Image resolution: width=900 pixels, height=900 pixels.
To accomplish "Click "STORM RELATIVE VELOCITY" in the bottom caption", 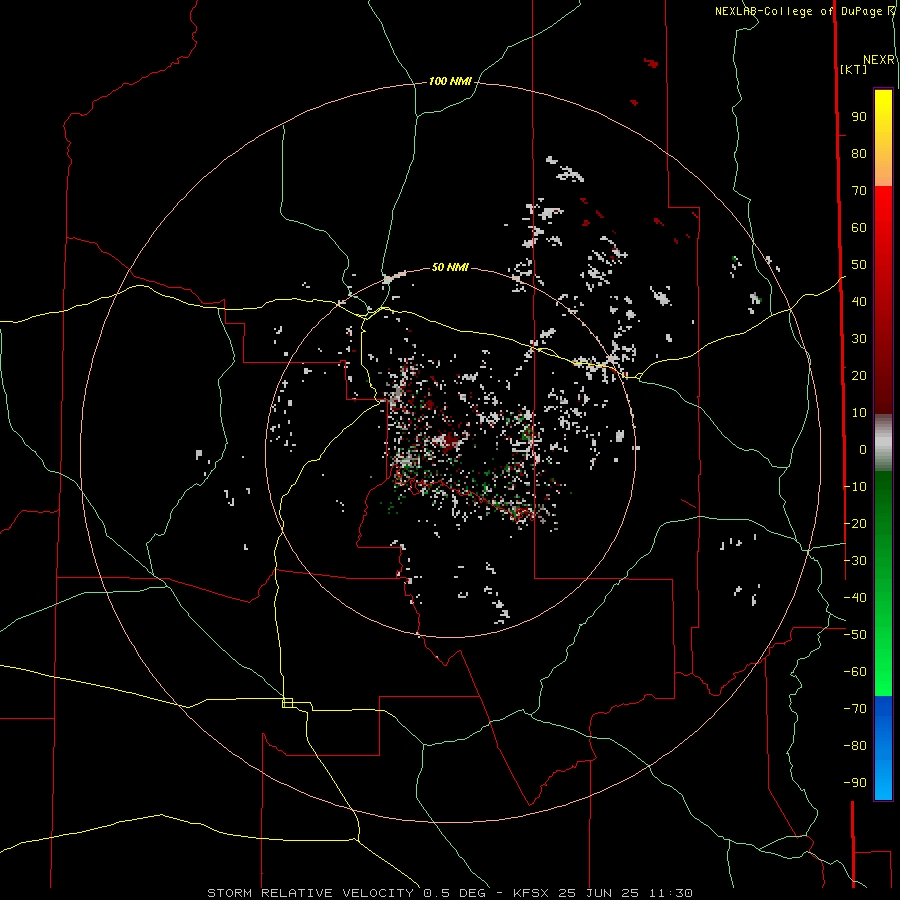I will coord(311,893).
